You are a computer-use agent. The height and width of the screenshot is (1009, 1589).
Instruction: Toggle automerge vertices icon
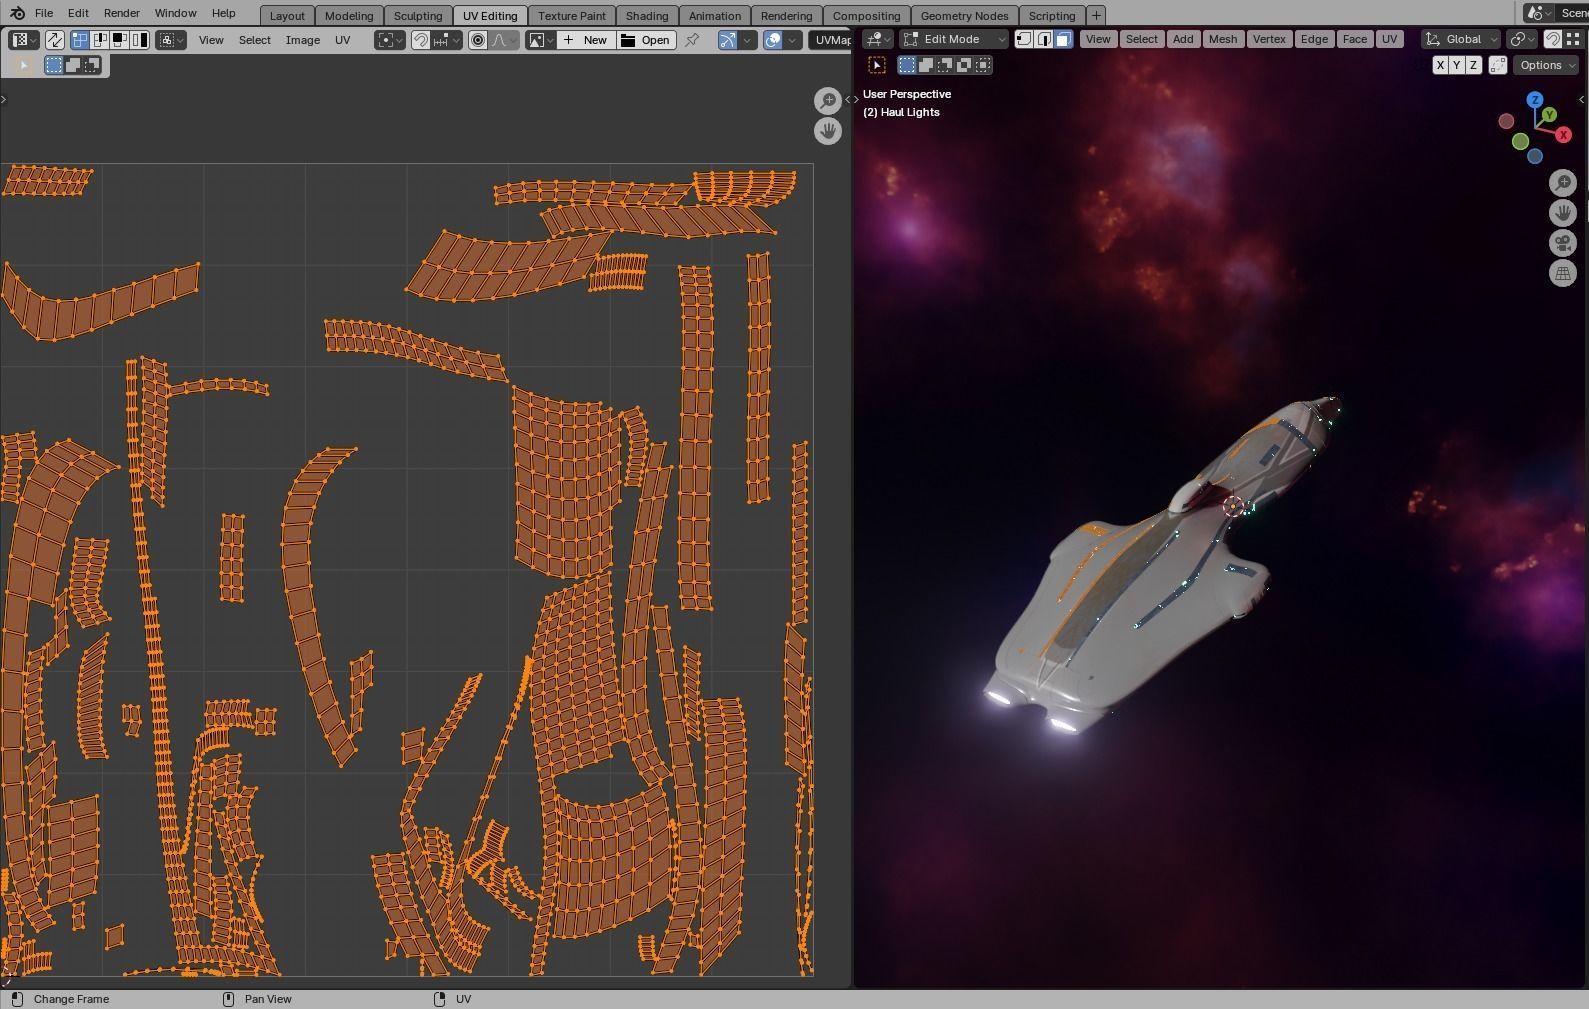click(1497, 65)
